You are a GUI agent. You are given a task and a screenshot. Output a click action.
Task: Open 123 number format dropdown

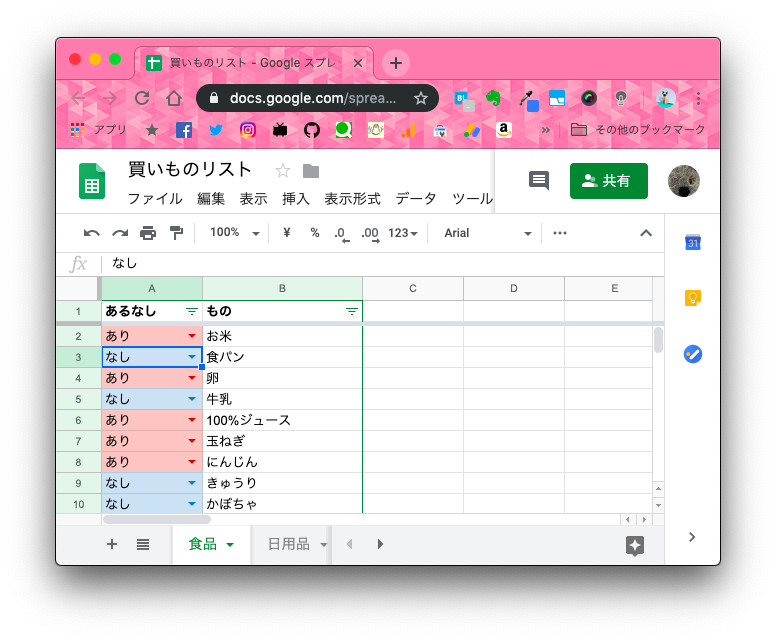[403, 233]
